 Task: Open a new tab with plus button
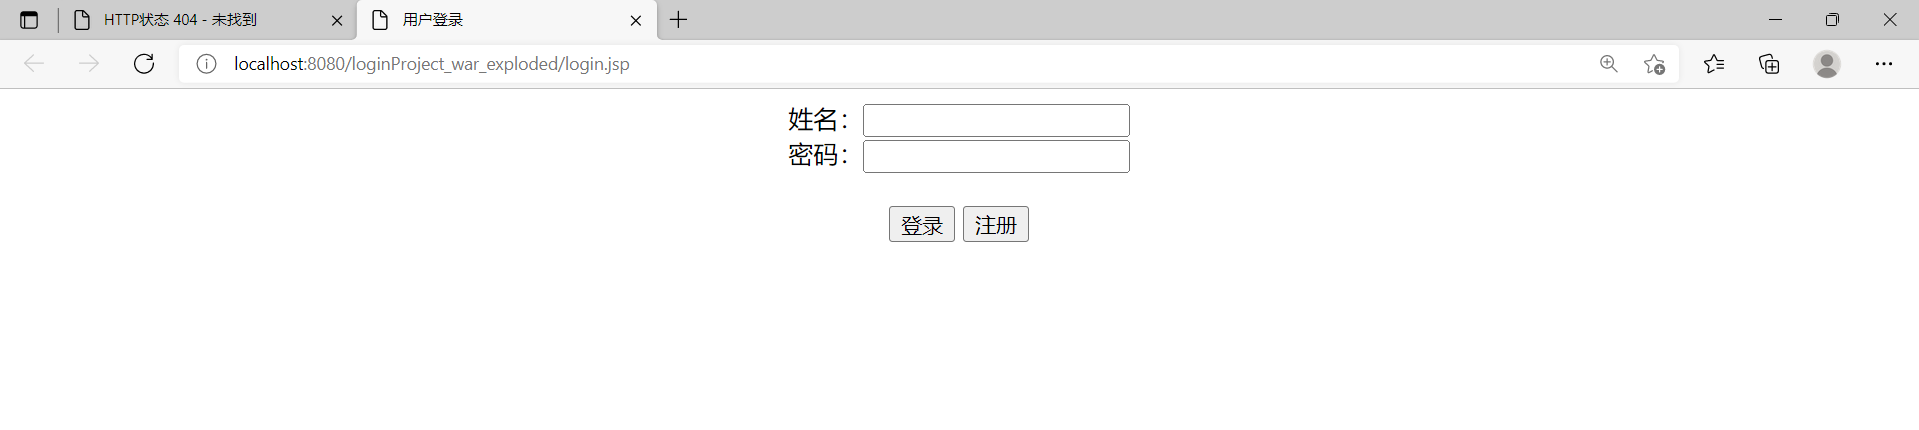pyautogui.click(x=678, y=20)
